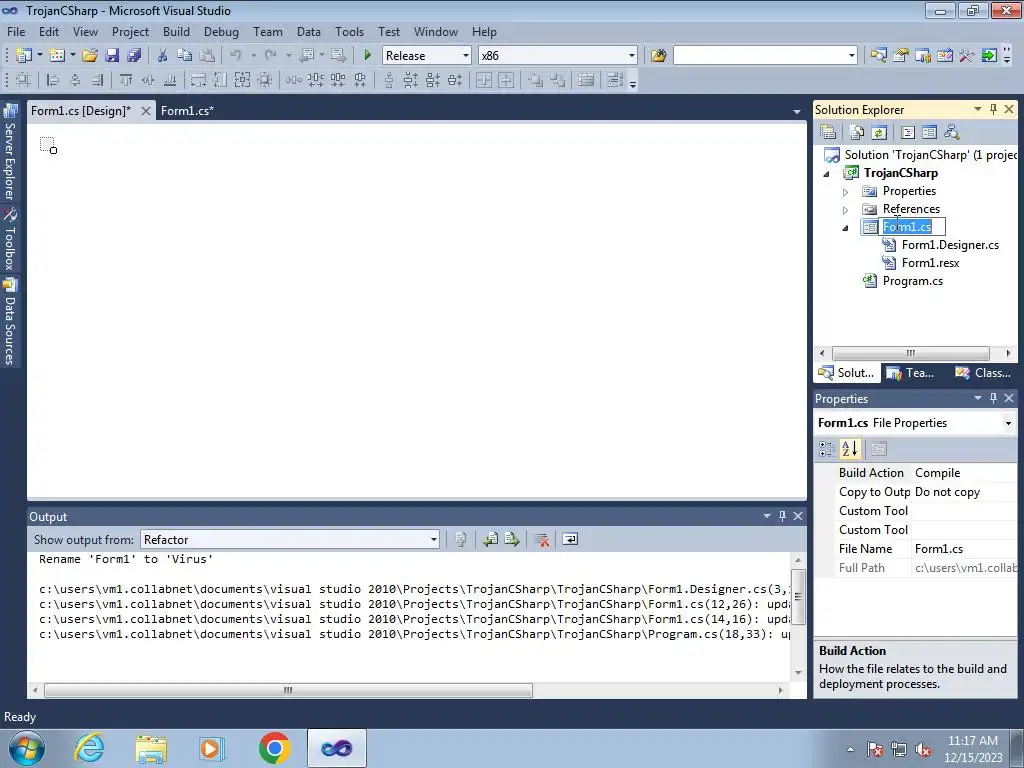
Task: Toggle Alphabetical sort in Properties panel
Action: click(850, 449)
